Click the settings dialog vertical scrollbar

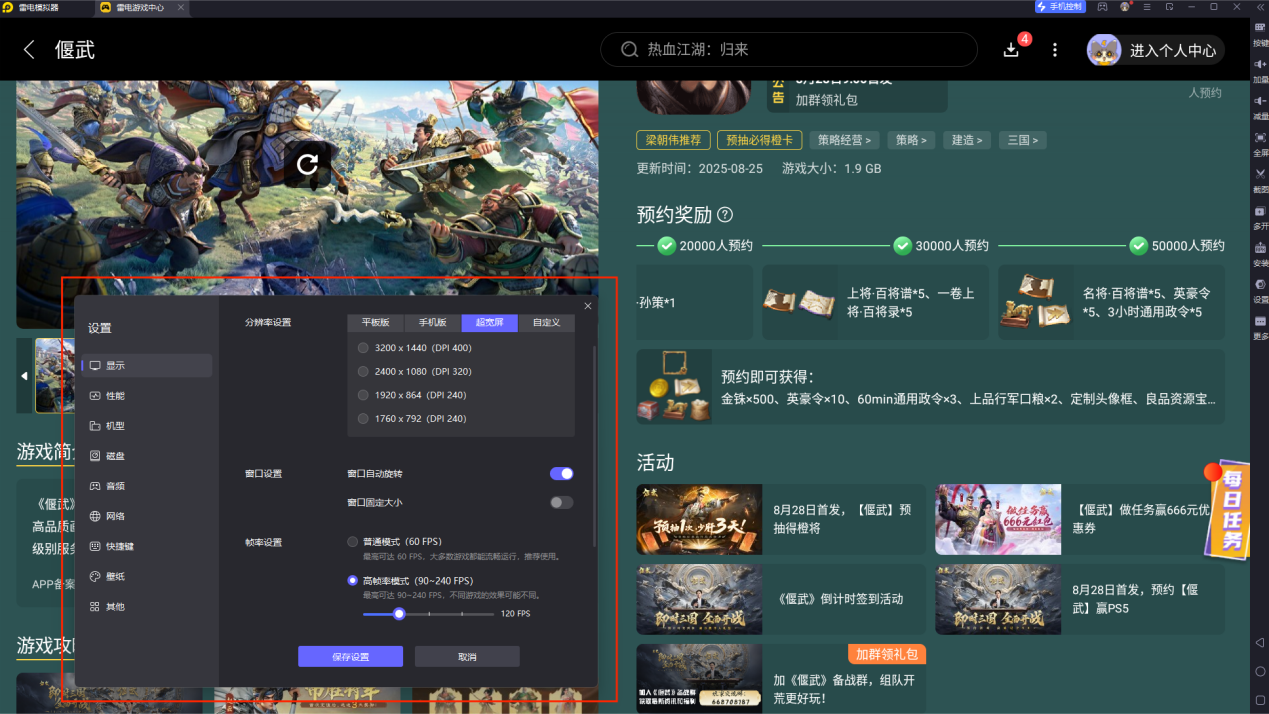tap(594, 445)
